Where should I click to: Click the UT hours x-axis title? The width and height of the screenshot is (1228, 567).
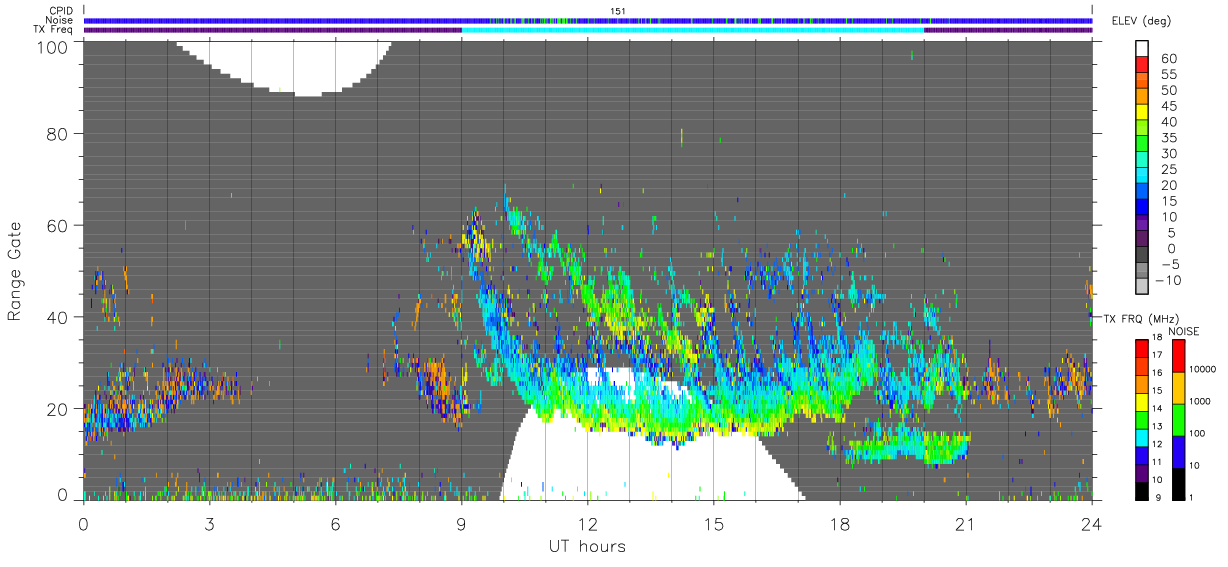[x=587, y=546]
